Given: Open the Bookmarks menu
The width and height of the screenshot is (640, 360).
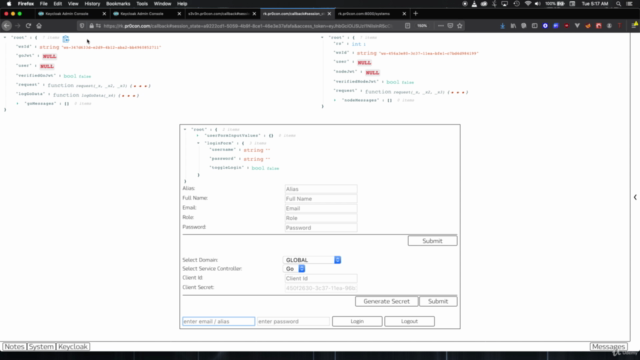Looking at the screenshot, I should pos(118,4).
